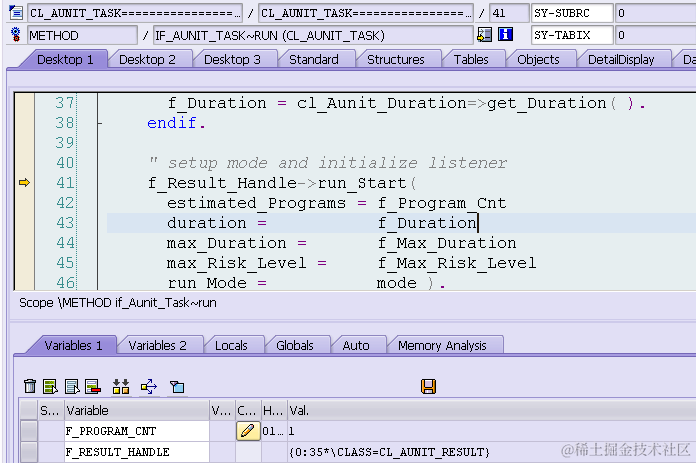
Task: Click the SY-SUBRC field
Action: (572, 13)
